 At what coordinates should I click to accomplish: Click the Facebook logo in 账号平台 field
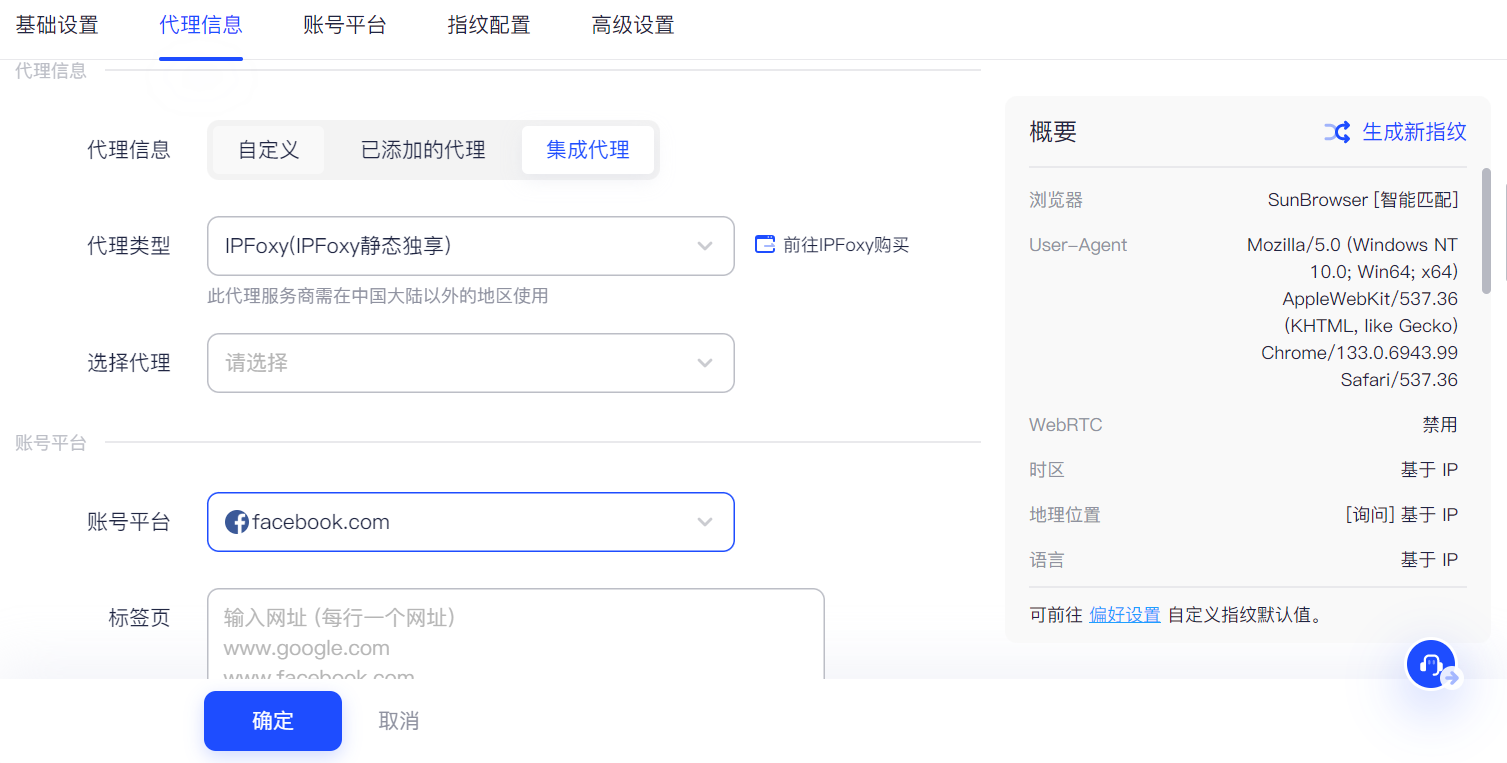point(237,522)
